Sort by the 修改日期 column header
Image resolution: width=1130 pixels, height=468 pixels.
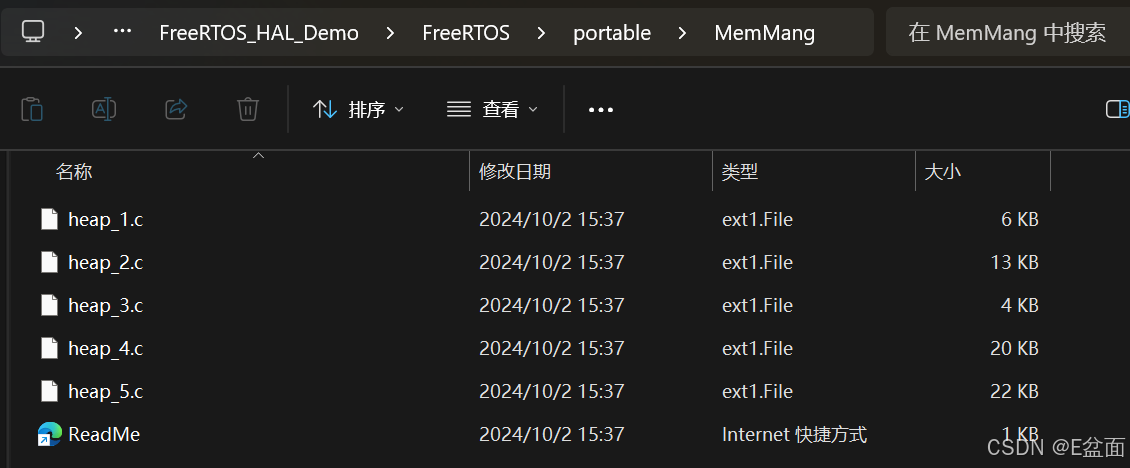pos(515,172)
